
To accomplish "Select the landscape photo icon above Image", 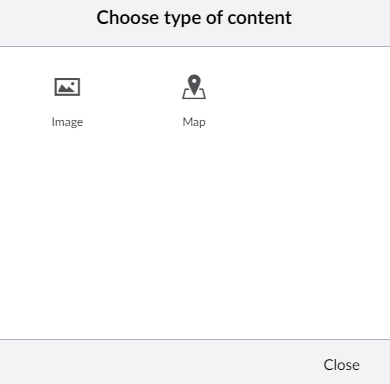I will [67, 87].
